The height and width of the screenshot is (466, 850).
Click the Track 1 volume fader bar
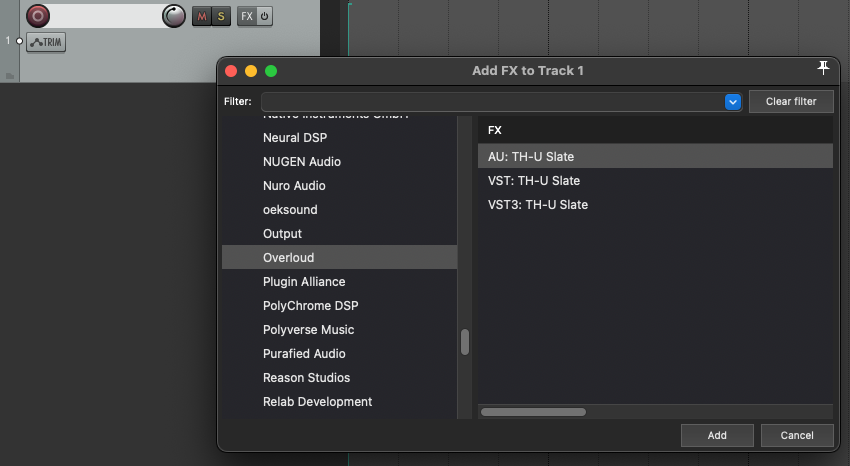tap(106, 16)
